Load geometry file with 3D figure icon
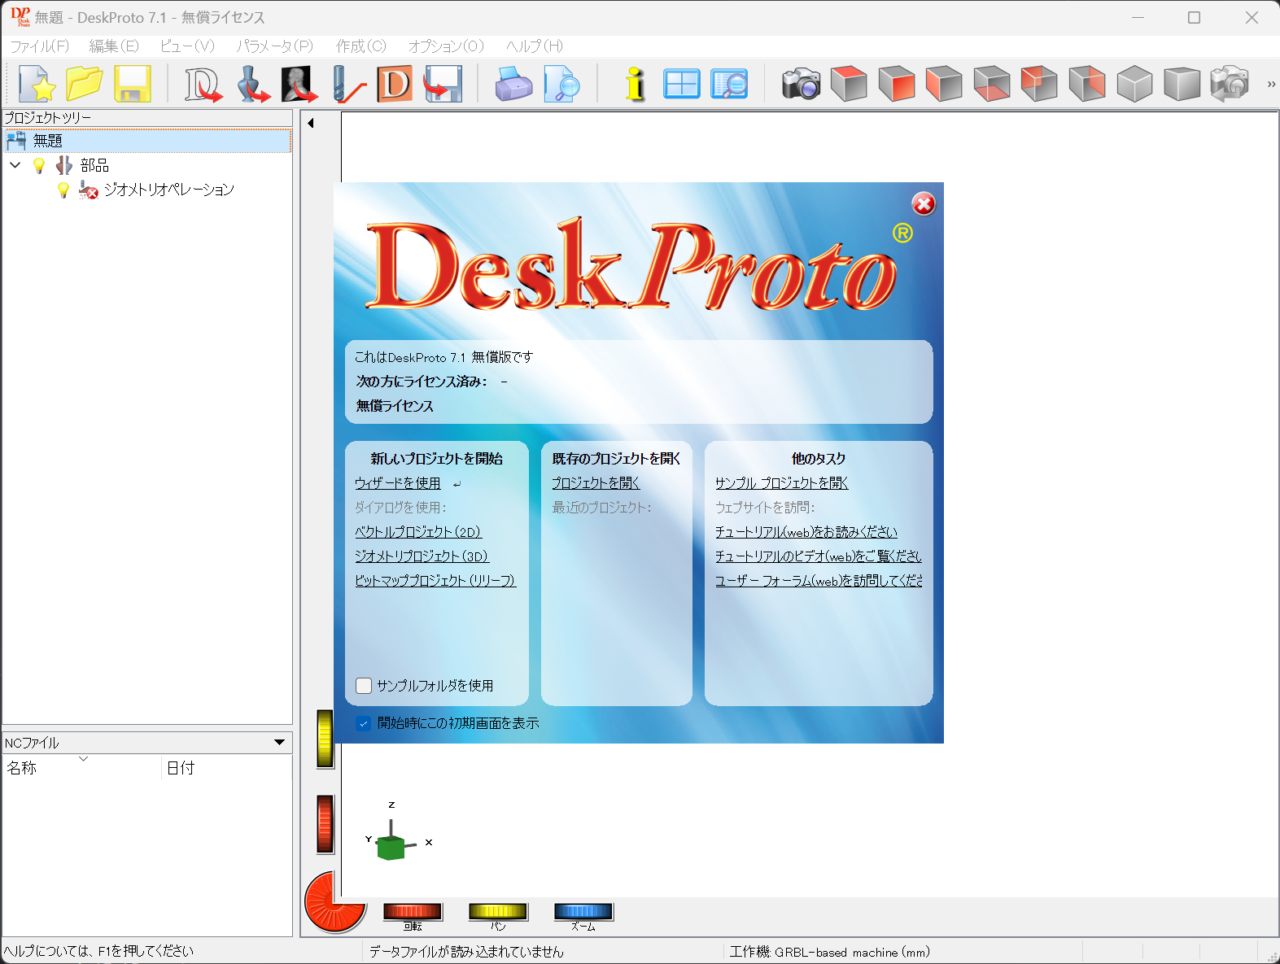 253,84
